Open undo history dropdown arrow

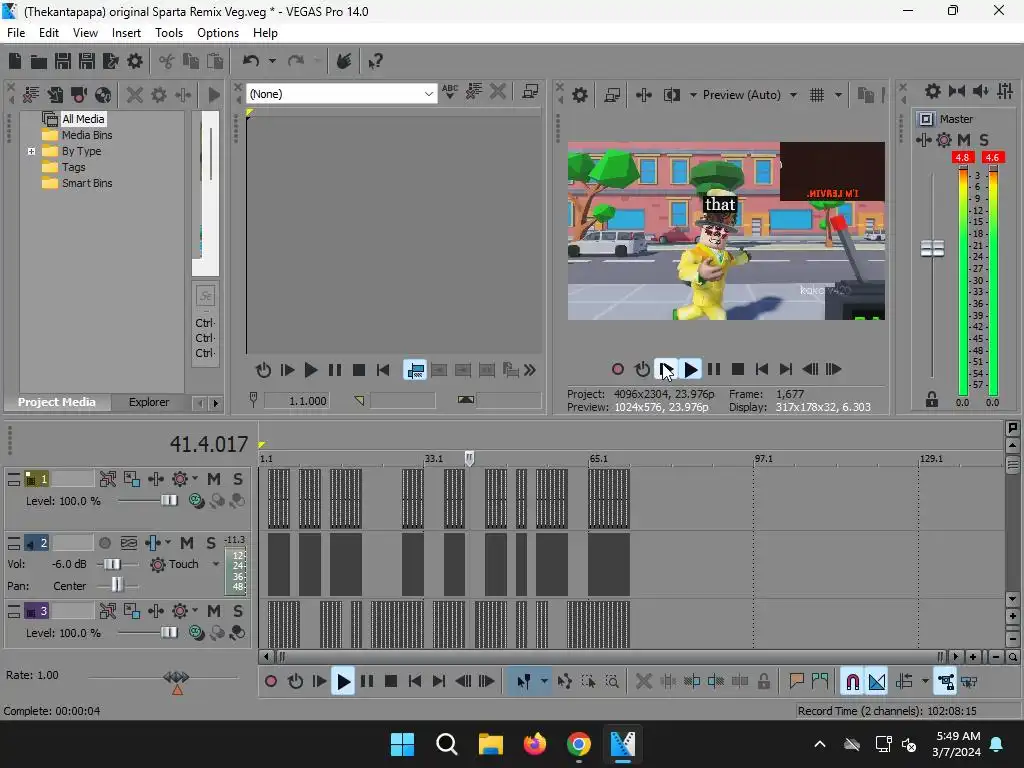click(272, 61)
